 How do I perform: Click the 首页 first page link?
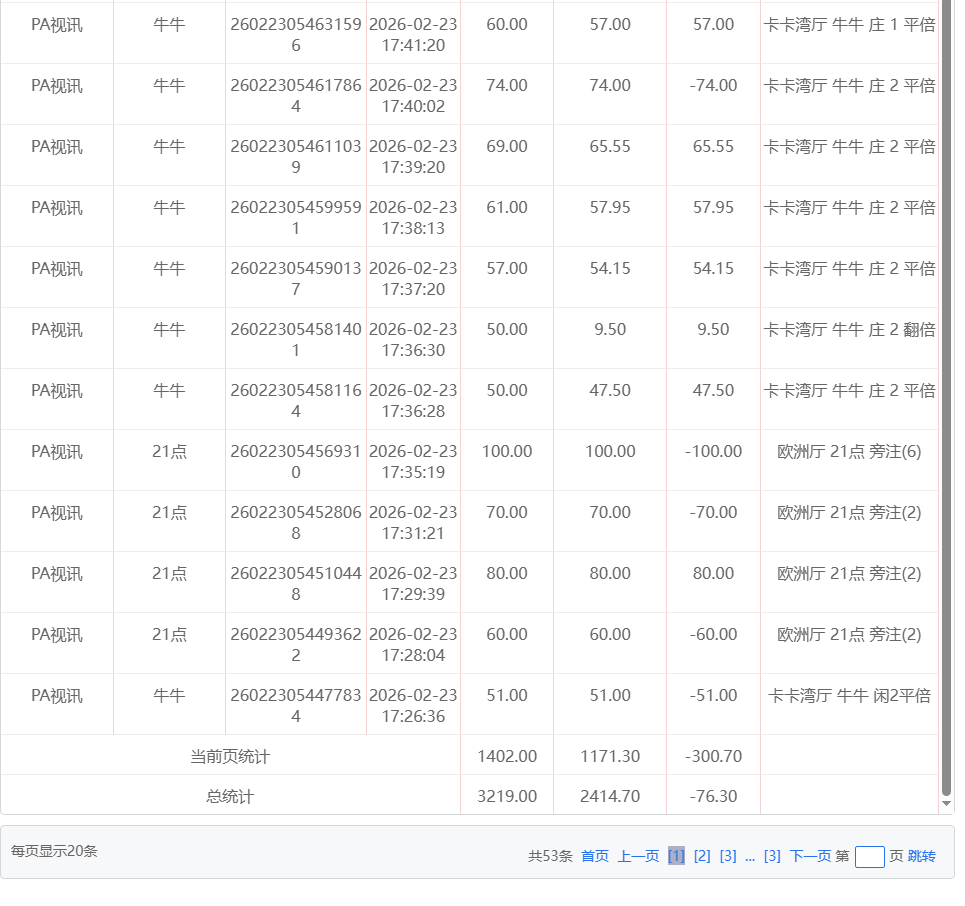(x=594, y=856)
